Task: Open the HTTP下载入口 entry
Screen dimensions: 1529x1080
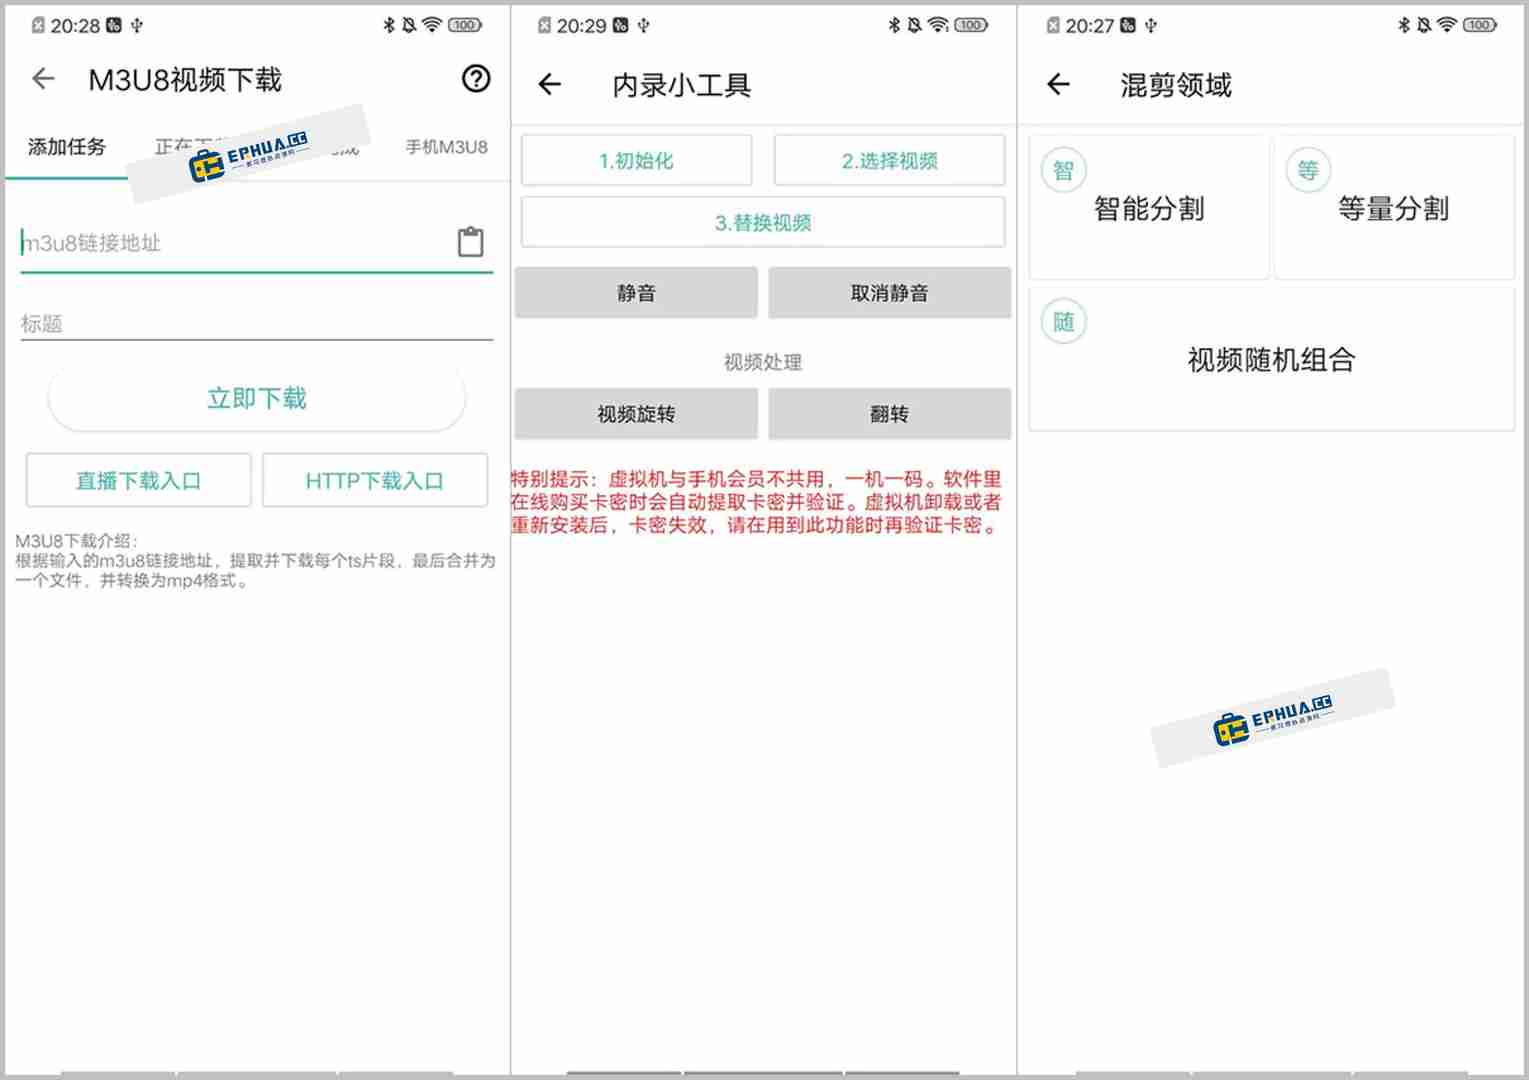Action: point(374,480)
